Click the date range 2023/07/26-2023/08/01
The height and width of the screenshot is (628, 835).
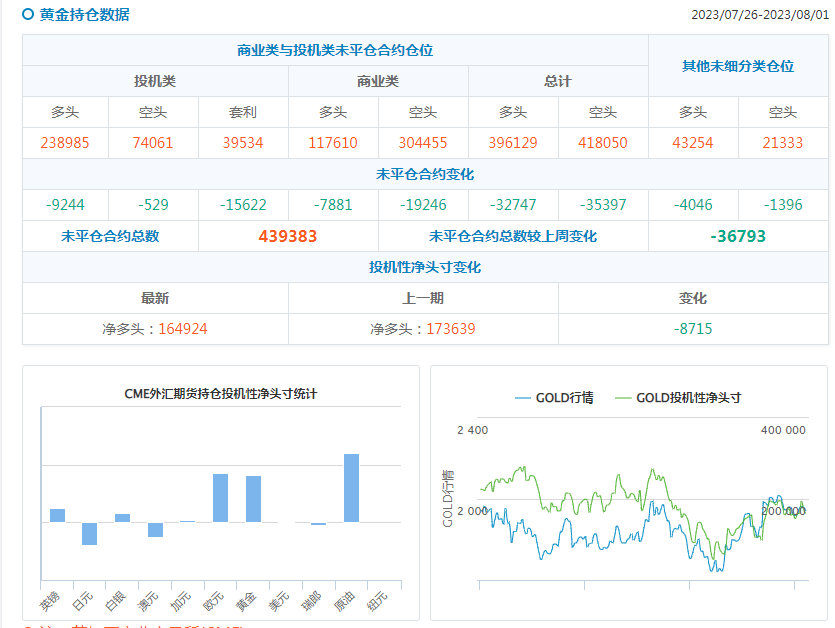tap(759, 15)
